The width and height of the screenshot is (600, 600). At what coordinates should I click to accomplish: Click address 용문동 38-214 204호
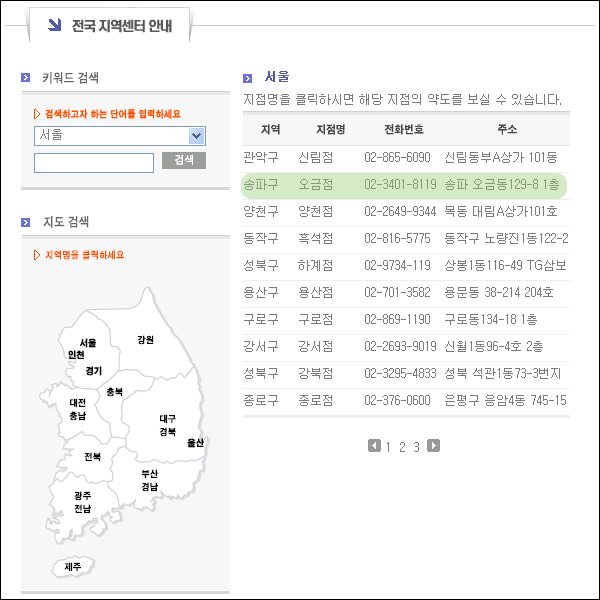pos(499,292)
